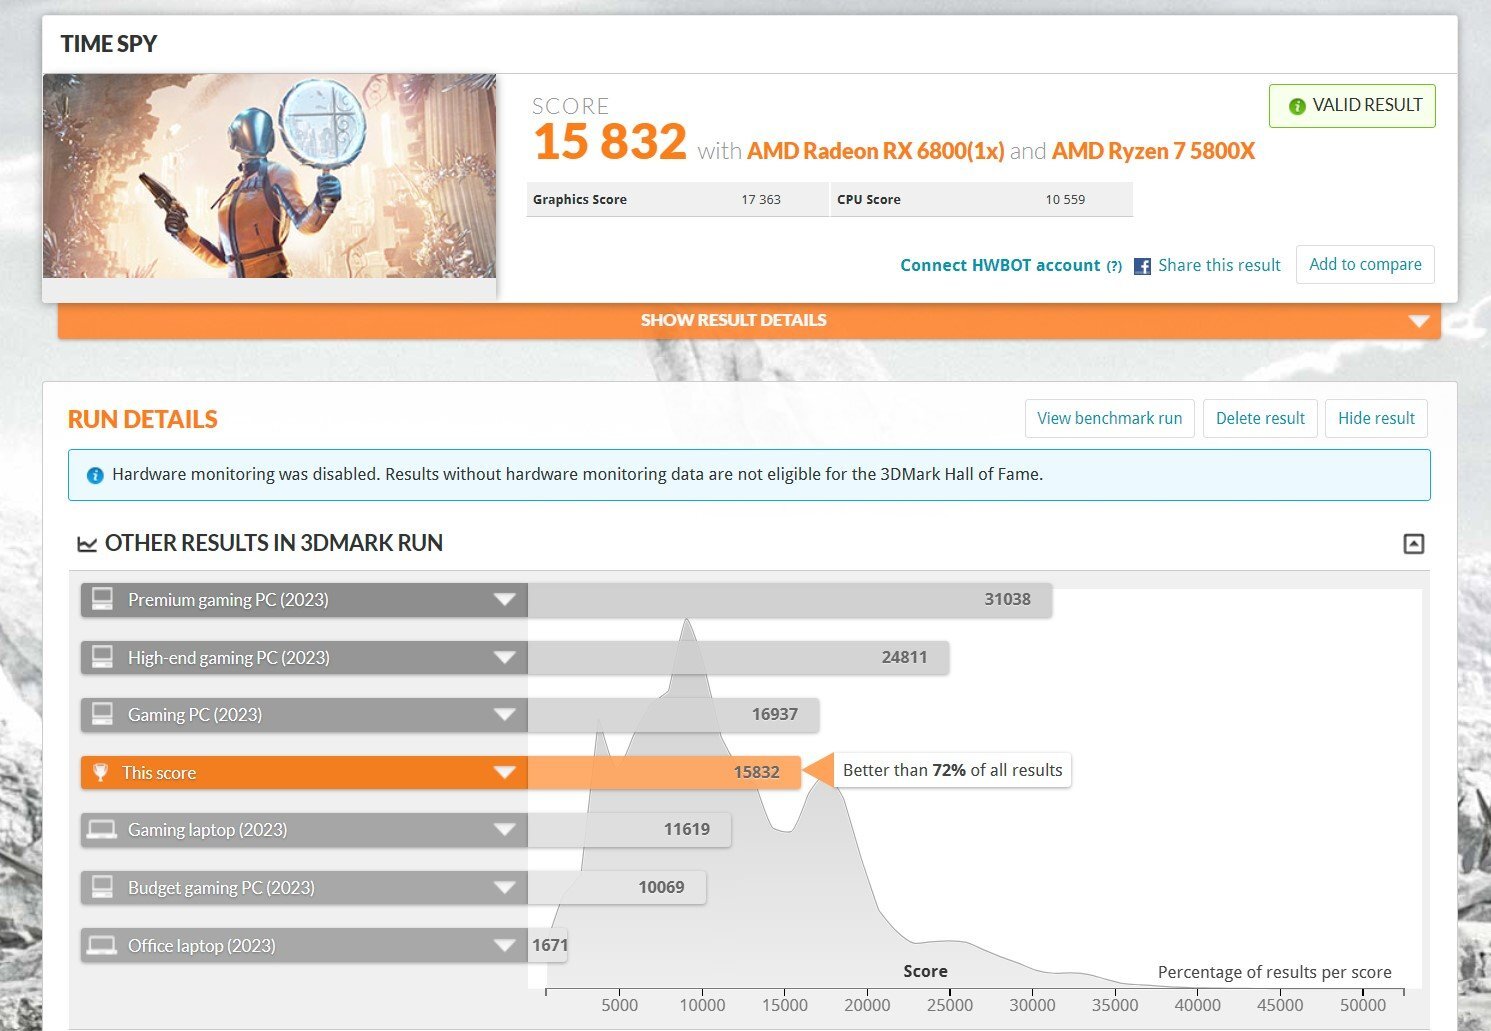Click the Gaming laptop 11619 score bar

click(x=629, y=830)
